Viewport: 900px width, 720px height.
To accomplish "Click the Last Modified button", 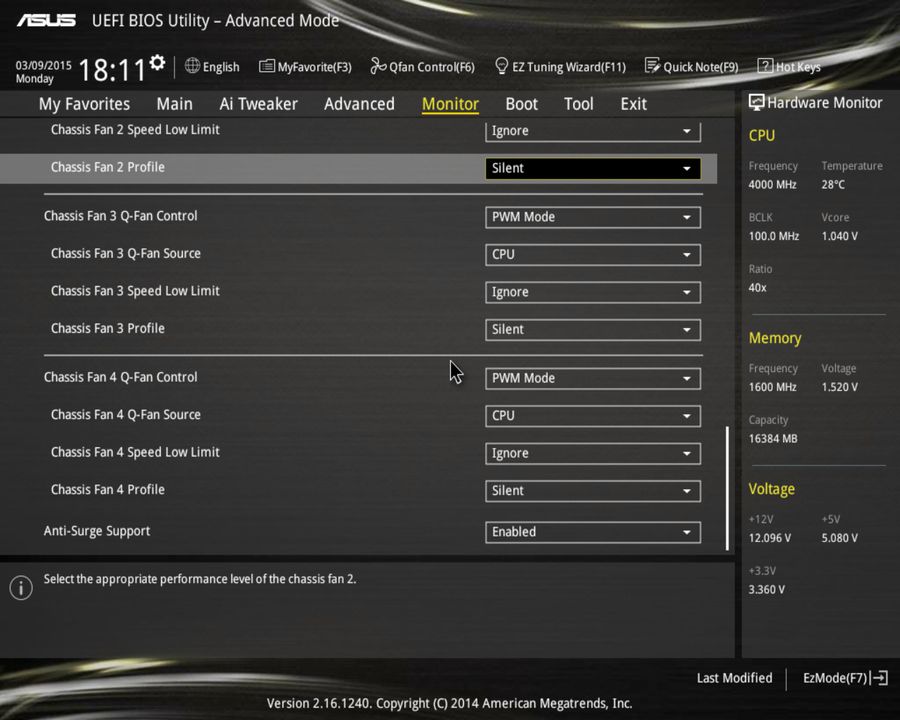I will (x=734, y=678).
